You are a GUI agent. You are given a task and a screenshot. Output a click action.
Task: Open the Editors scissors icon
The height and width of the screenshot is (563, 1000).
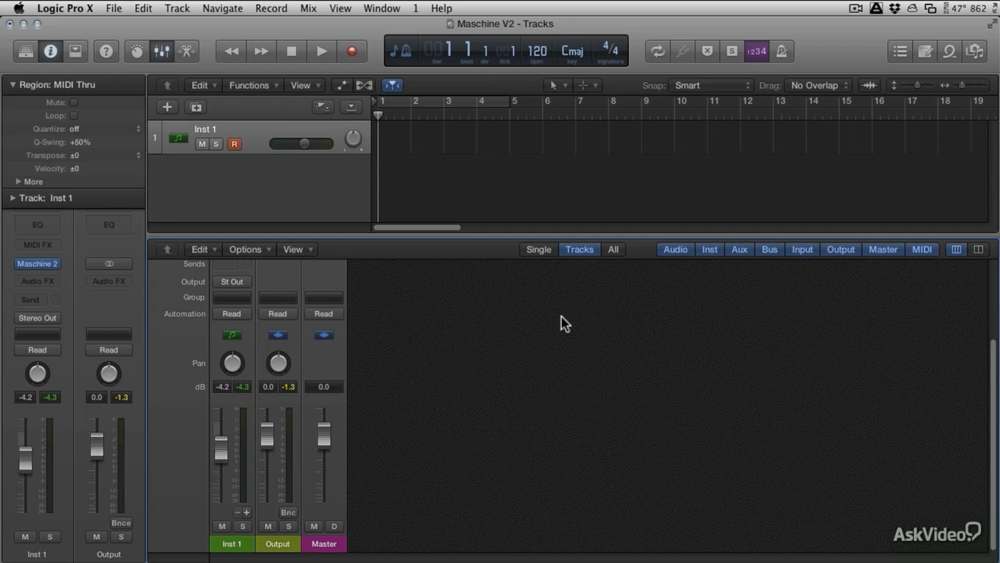[187, 51]
